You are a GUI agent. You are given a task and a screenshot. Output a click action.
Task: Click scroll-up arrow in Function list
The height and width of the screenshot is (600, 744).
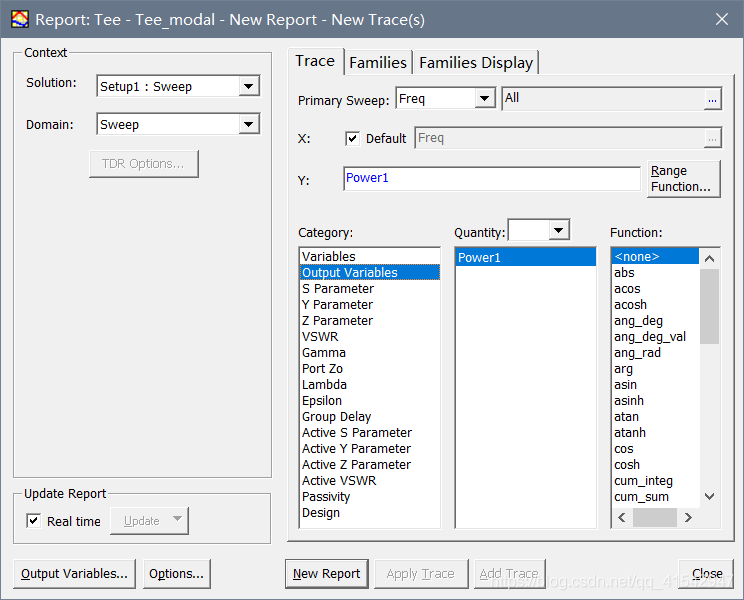[709, 258]
